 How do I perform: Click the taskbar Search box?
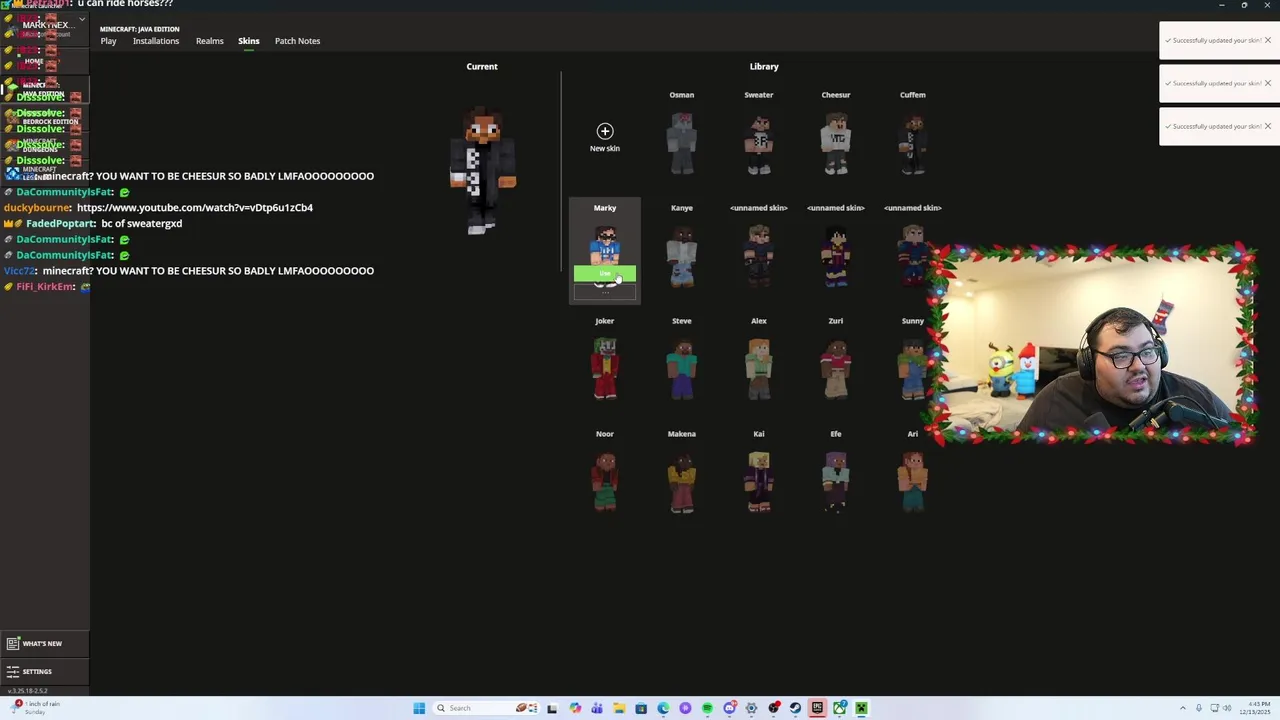click(x=486, y=708)
